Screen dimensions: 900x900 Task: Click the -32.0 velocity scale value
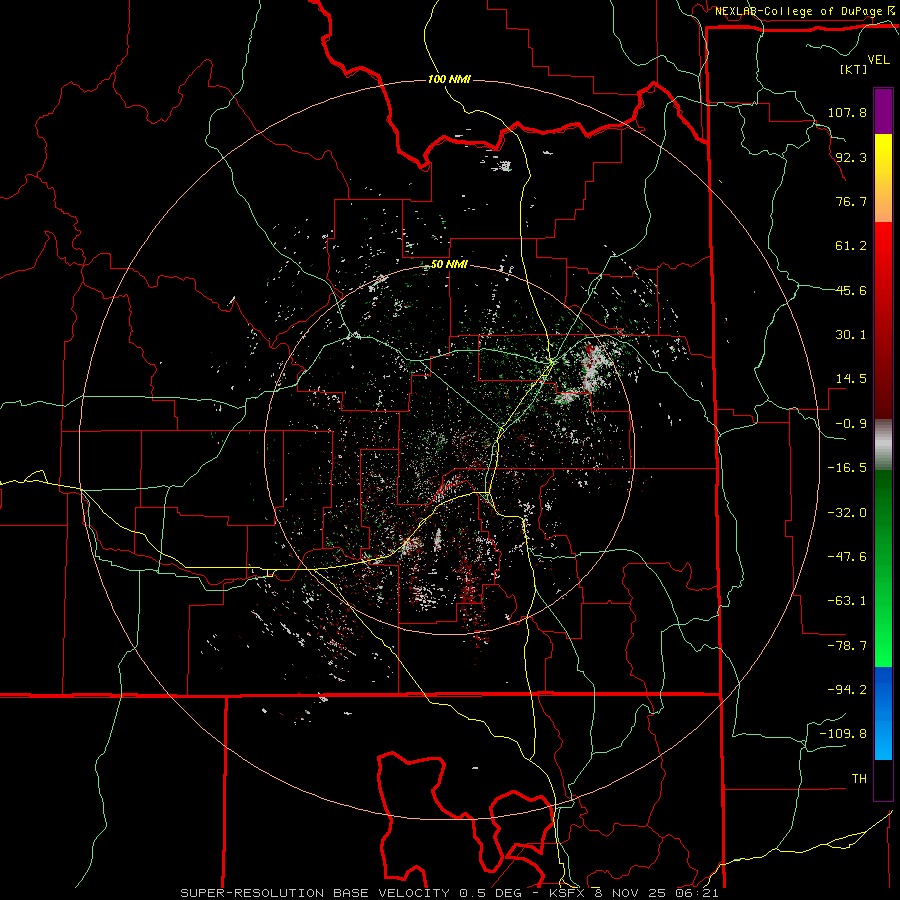tap(847, 513)
